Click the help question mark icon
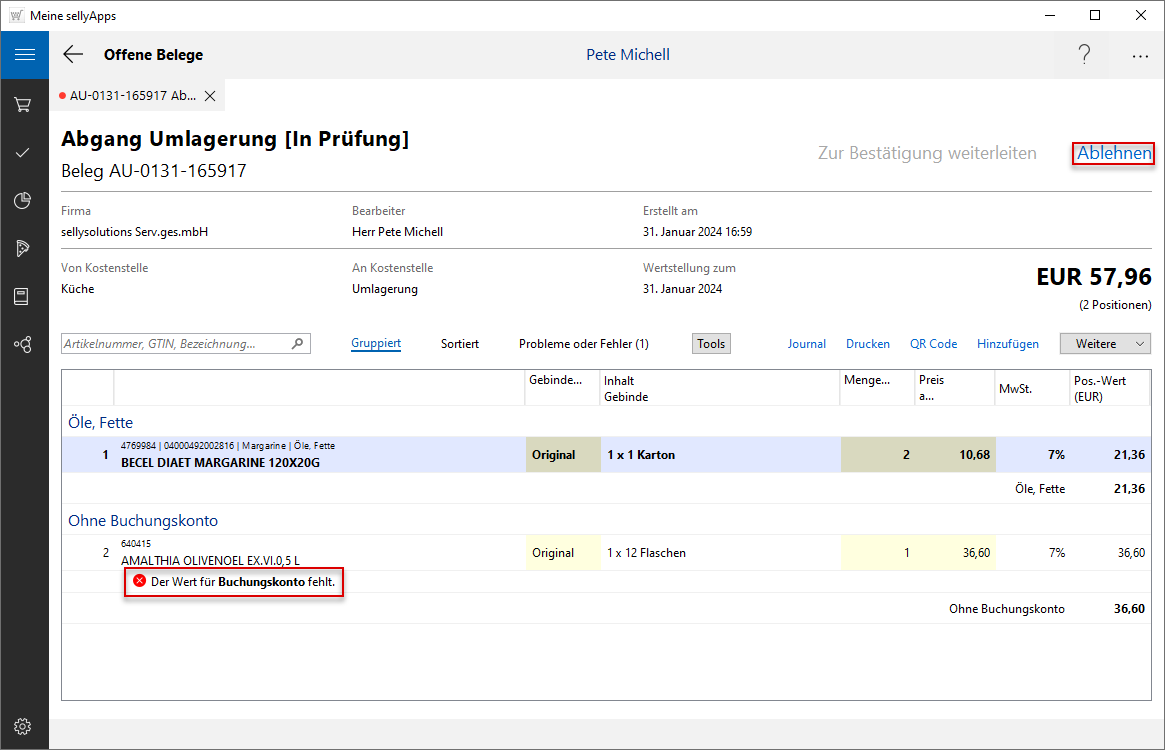1165x750 pixels. click(1084, 55)
